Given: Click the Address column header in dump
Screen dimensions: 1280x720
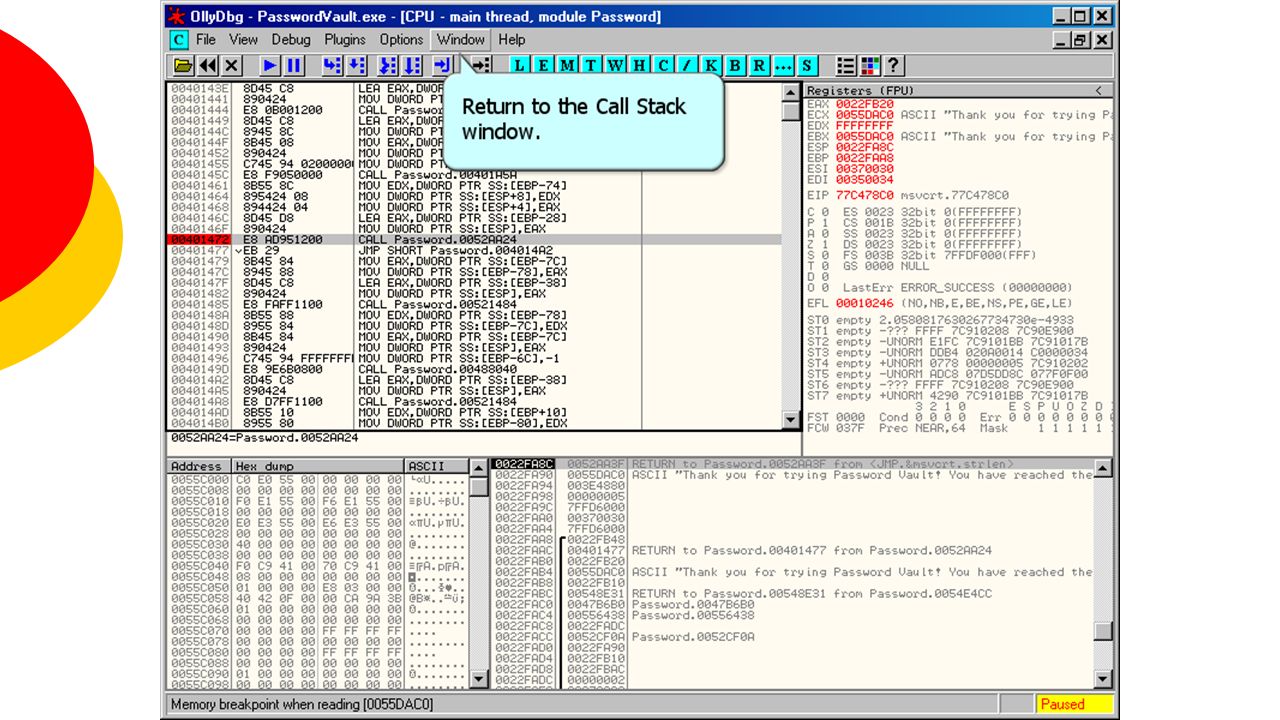Looking at the screenshot, I should coord(197,466).
